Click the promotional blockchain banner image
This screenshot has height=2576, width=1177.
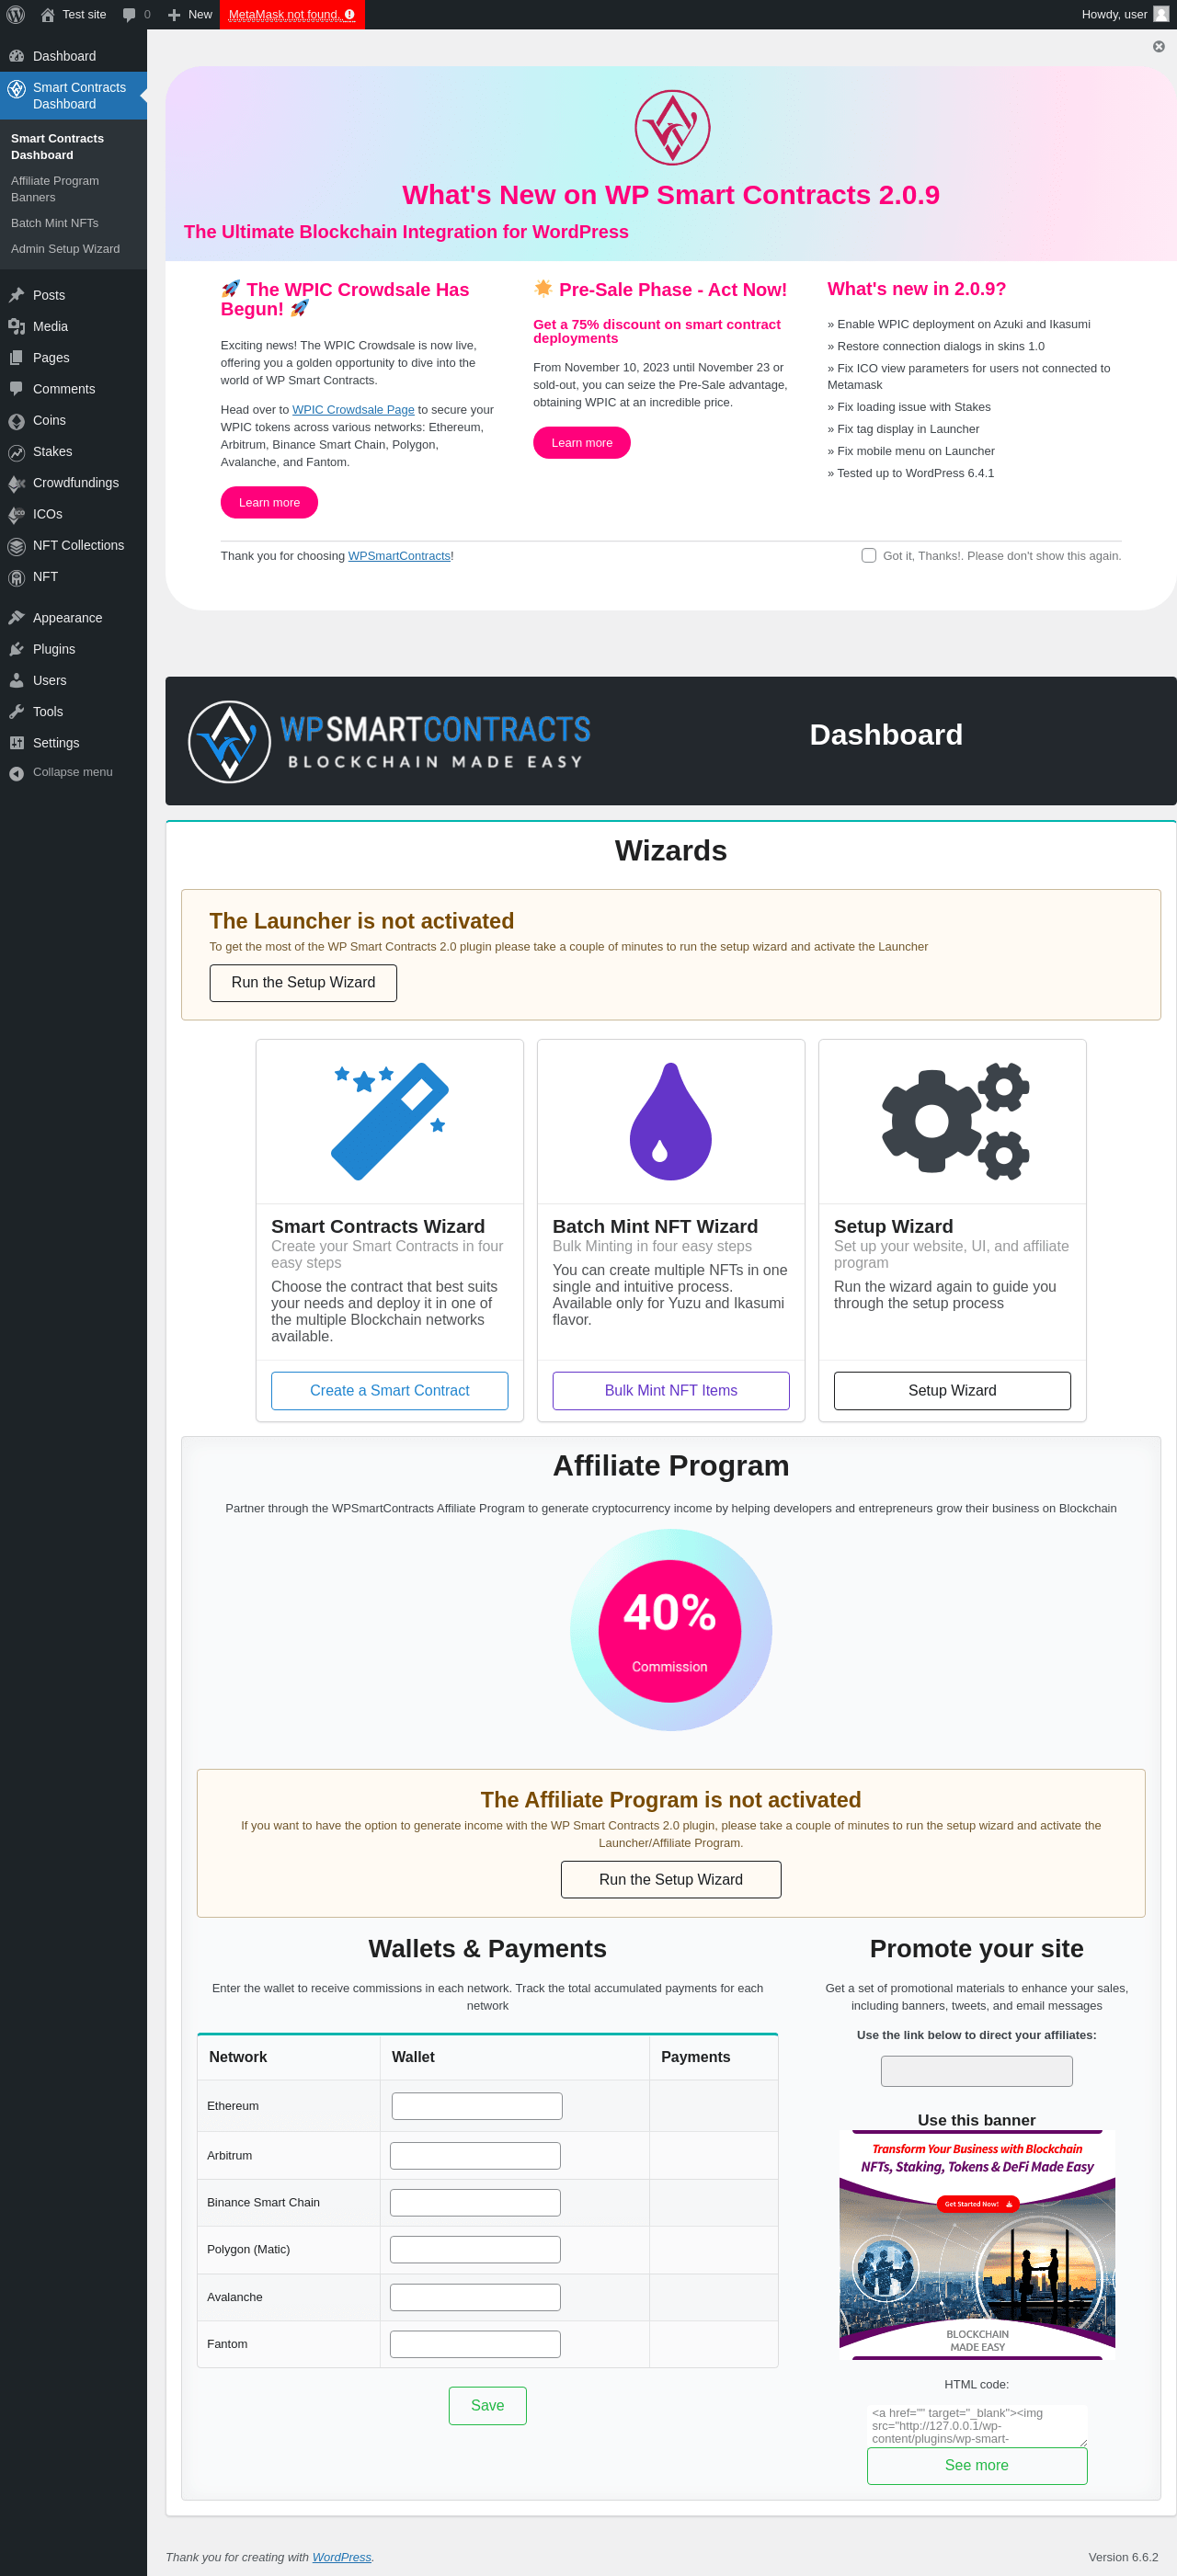(977, 2244)
